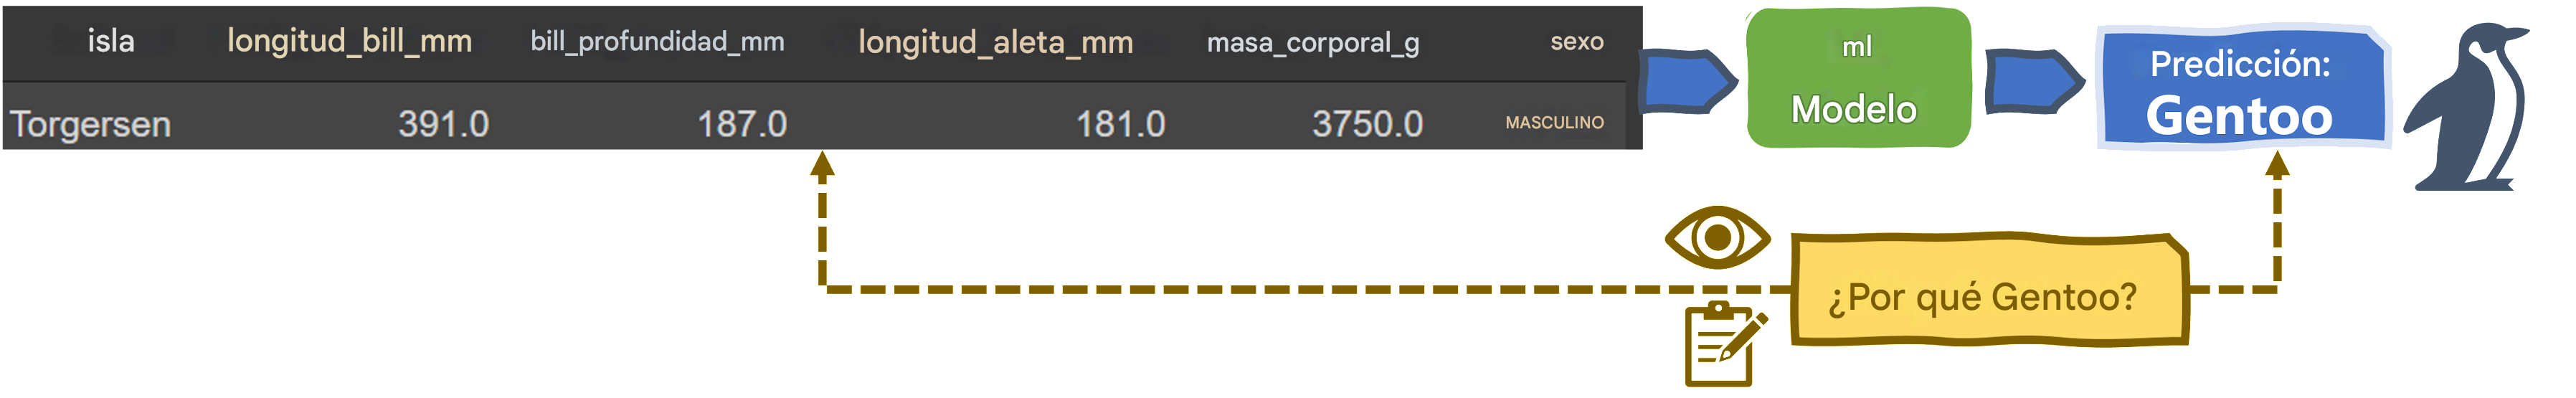This screenshot has height=398, width=2576.
Task: Click the clipboard with pencil icon
Action: click(1725, 343)
